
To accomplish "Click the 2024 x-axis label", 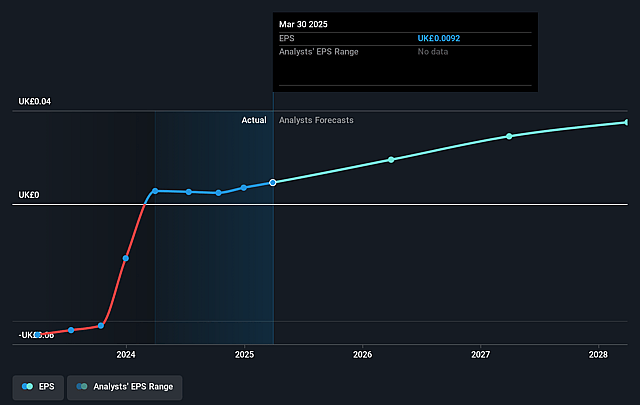I will point(126,354).
